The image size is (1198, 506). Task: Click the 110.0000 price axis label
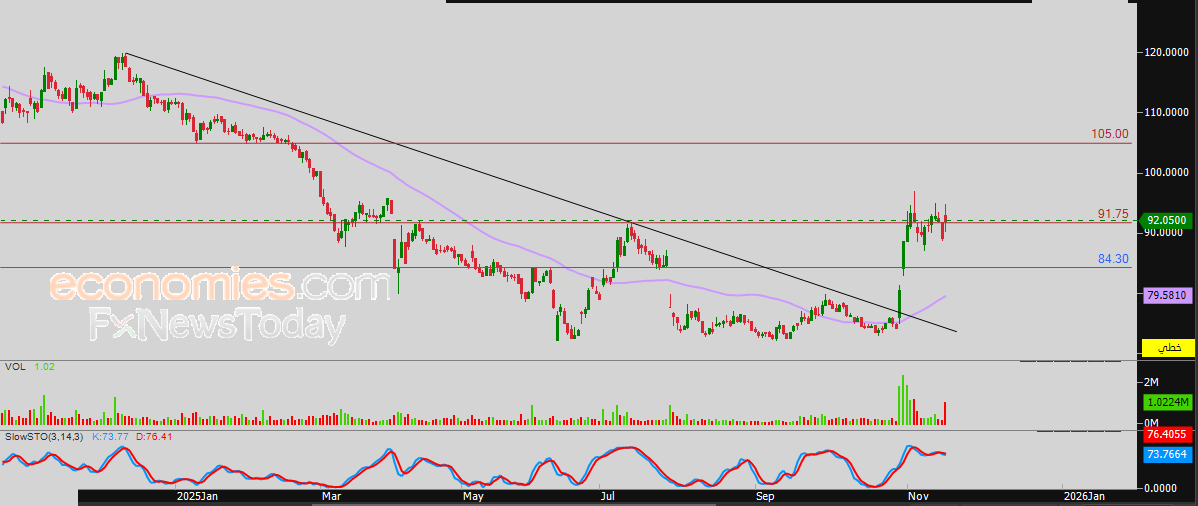tap(1166, 112)
